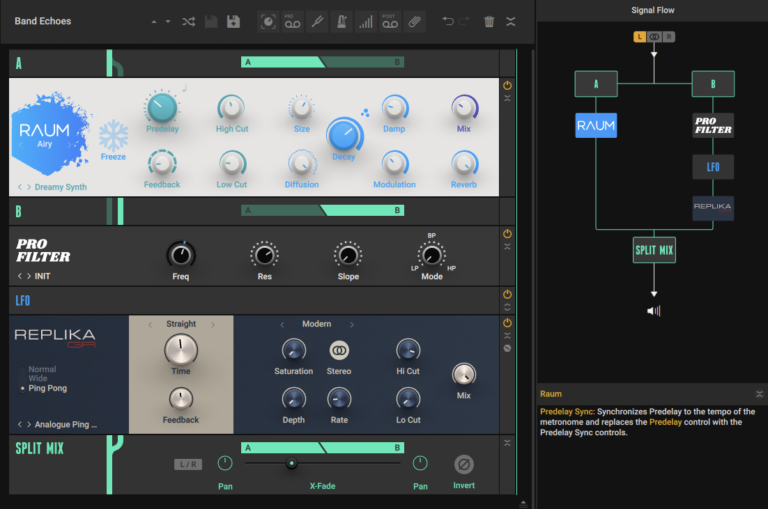
Task: Select the REPLIKA block in Signal Flow
Action: [713, 208]
